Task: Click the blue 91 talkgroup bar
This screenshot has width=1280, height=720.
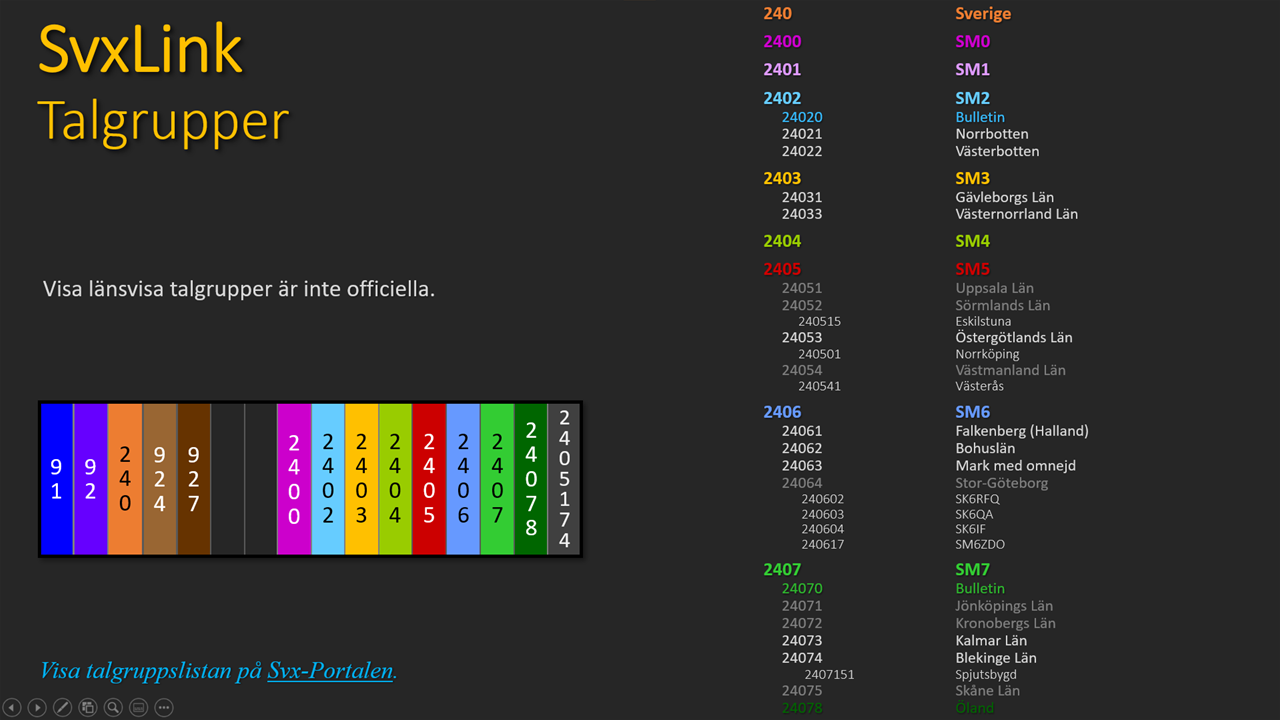Action: (x=57, y=479)
